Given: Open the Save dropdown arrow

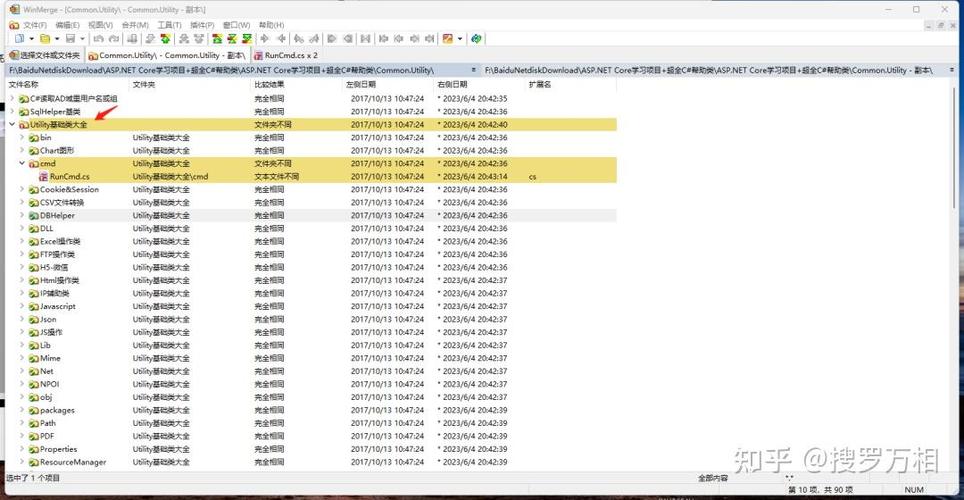Looking at the screenshot, I should pos(82,39).
